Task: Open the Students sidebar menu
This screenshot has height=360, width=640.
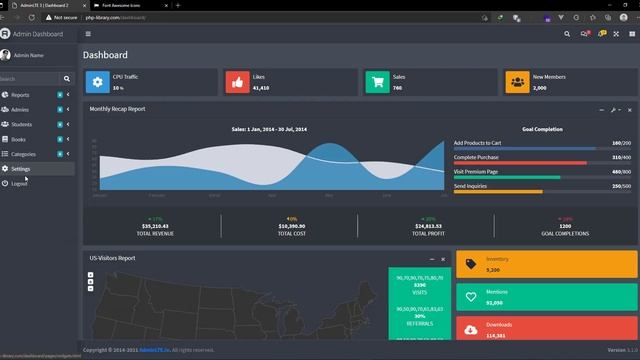Action: point(37,124)
